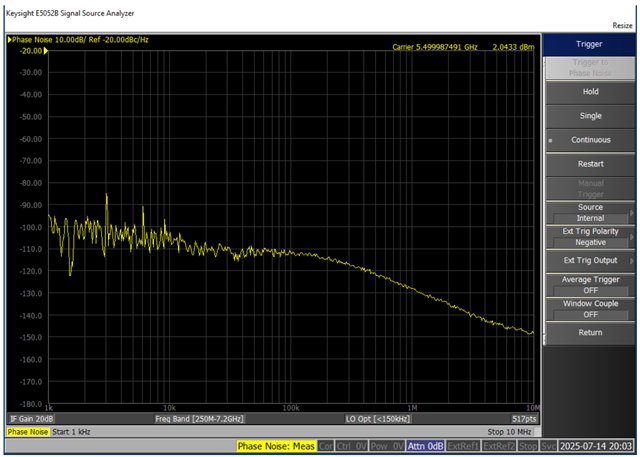The width and height of the screenshot is (640, 457).
Task: Click the ExtRef1 status indicator
Action: click(463, 446)
